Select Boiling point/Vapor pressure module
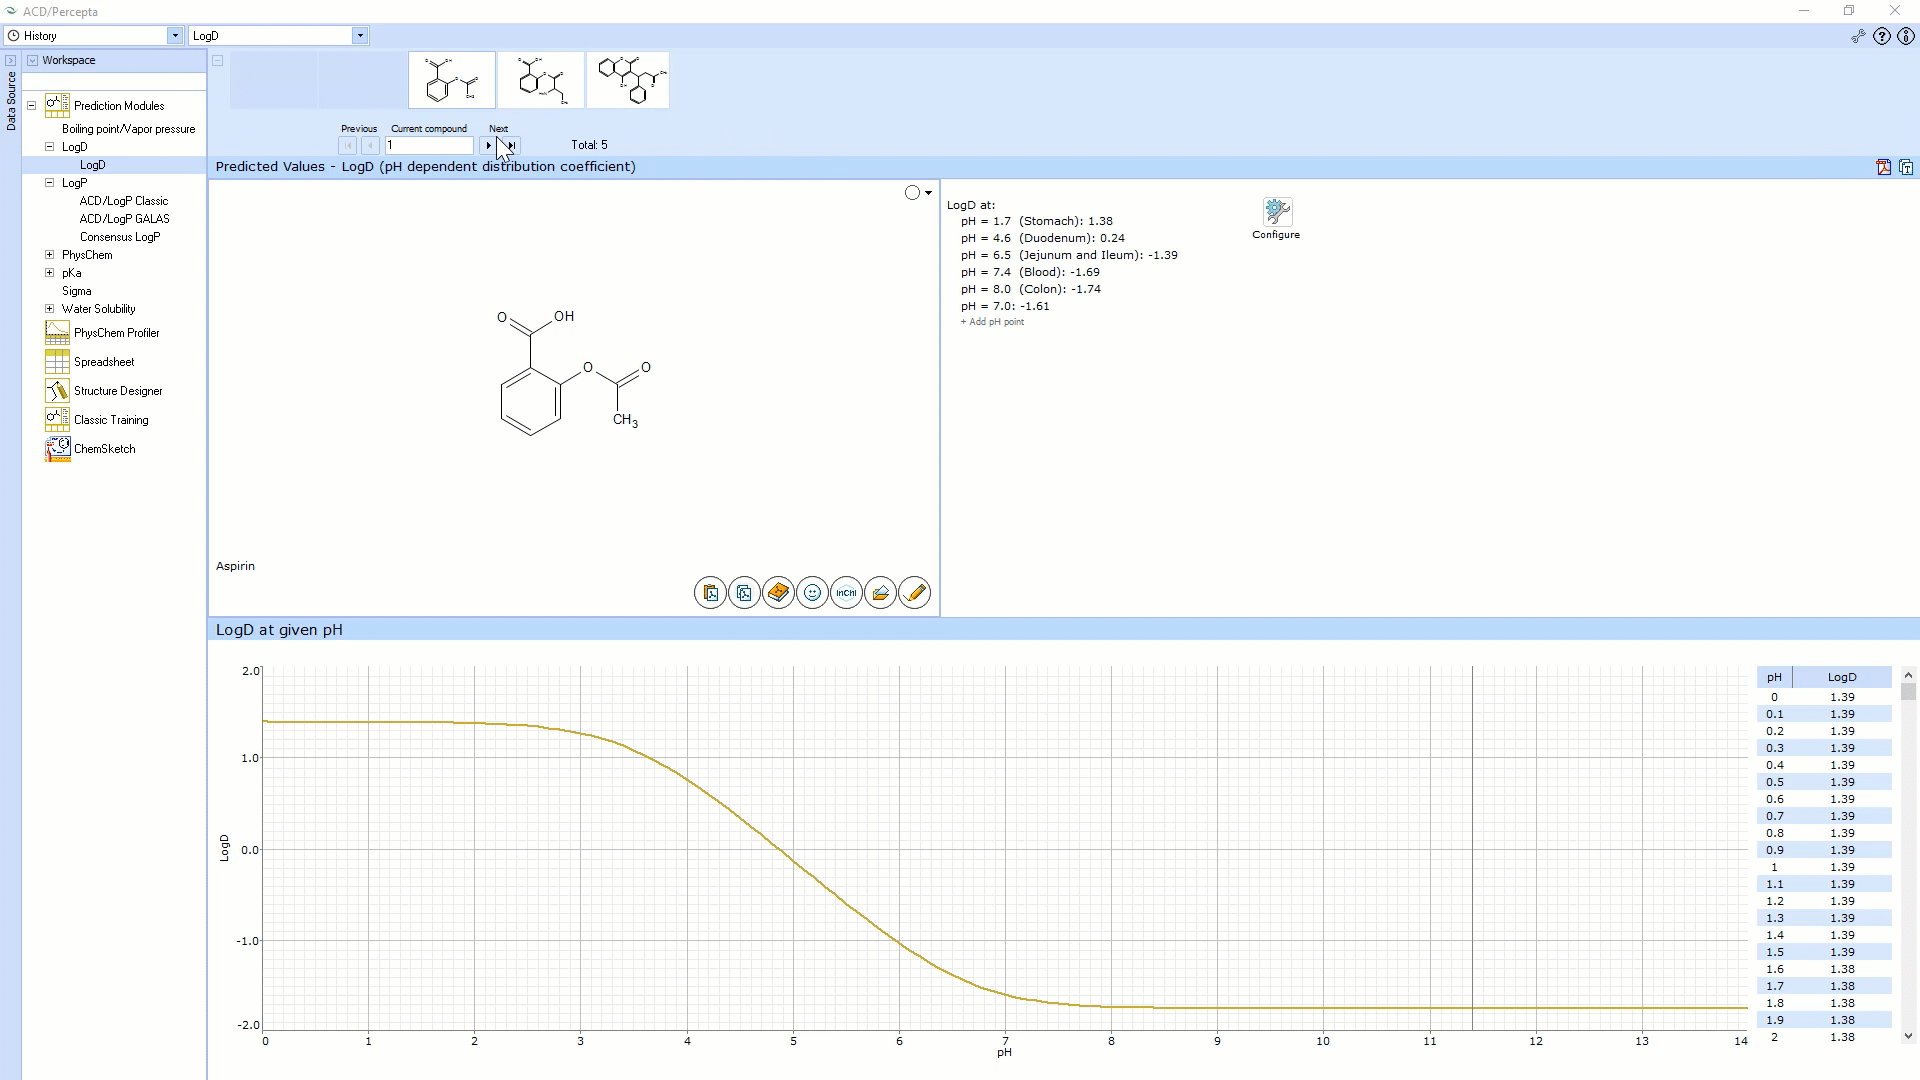Image resolution: width=1920 pixels, height=1080 pixels. click(x=128, y=129)
